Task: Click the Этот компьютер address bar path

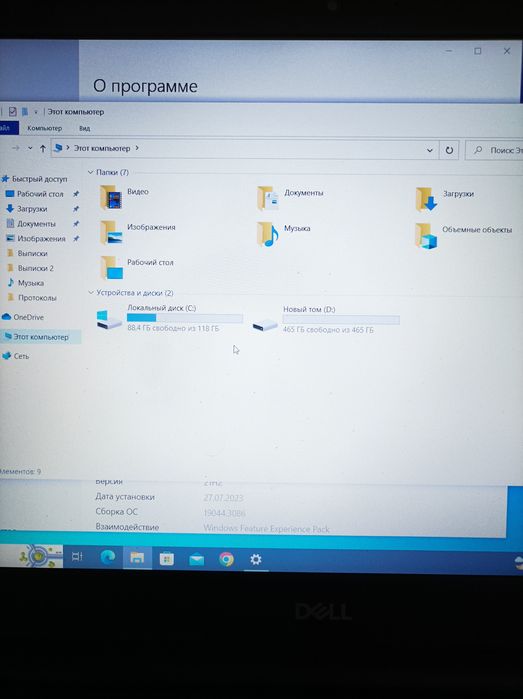Action: tap(102, 148)
